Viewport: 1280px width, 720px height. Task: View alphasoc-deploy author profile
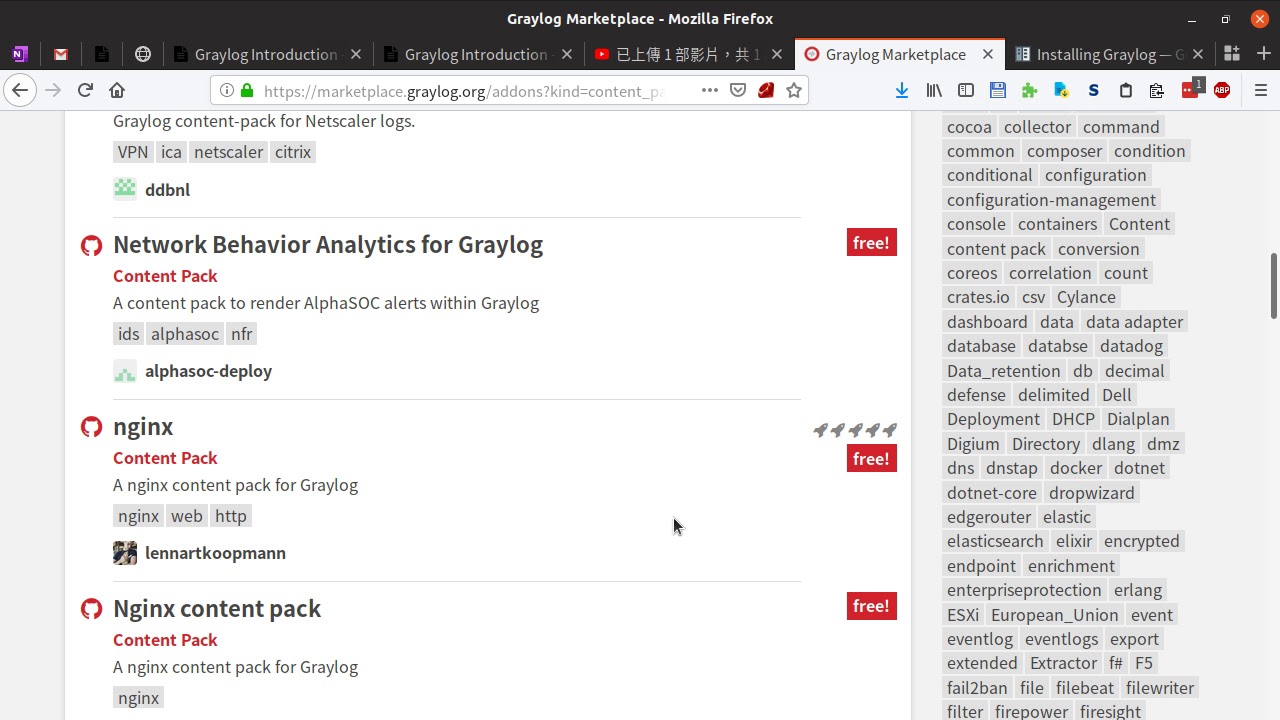208,371
